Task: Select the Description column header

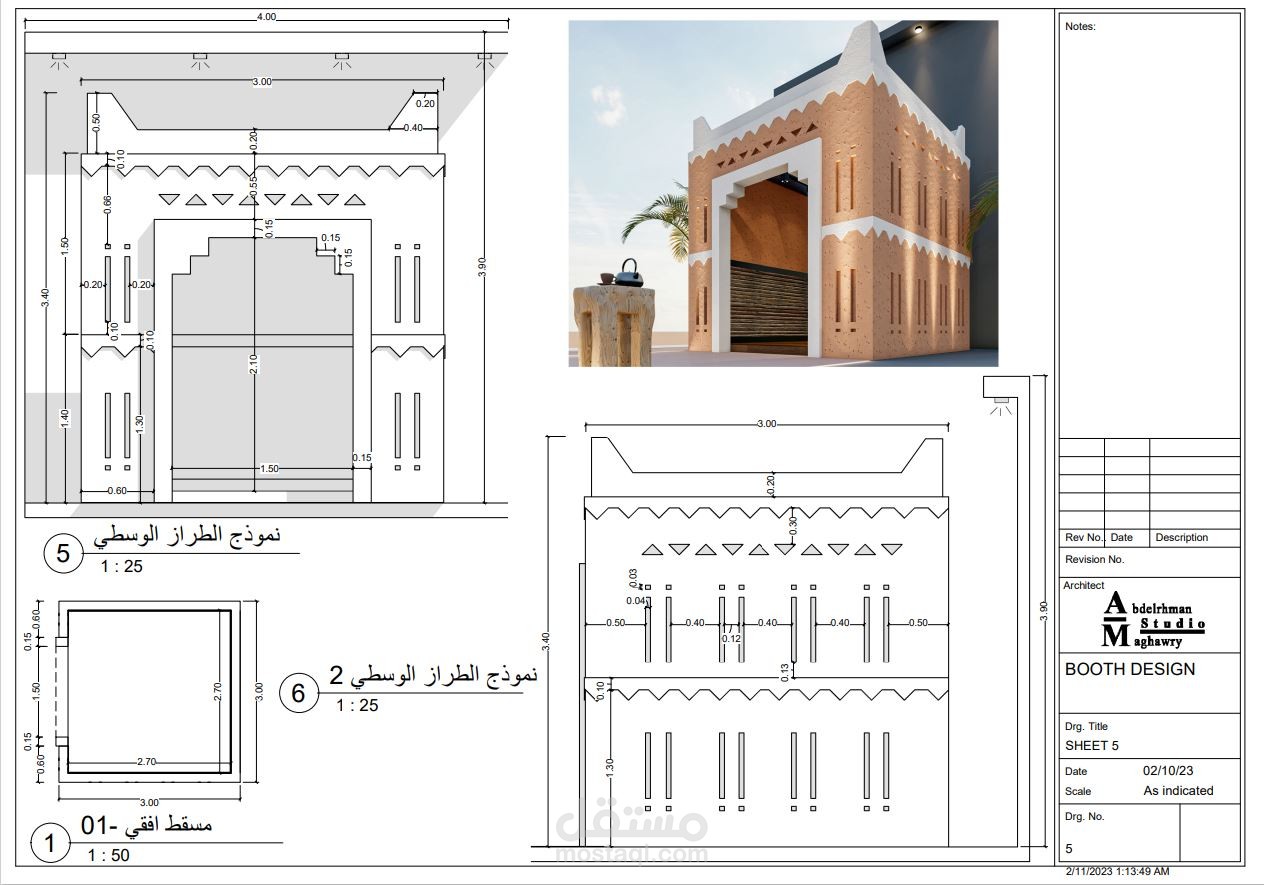Action: pos(1184,537)
